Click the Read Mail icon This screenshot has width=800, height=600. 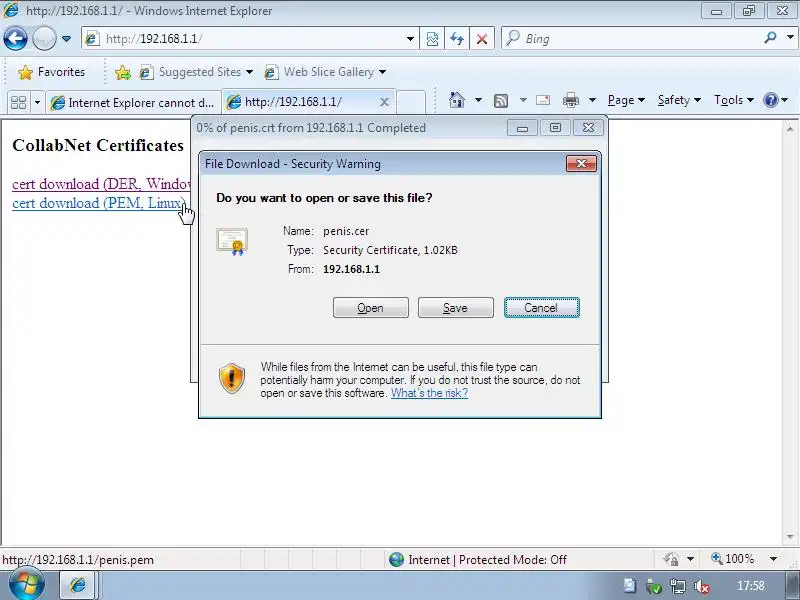pos(543,100)
